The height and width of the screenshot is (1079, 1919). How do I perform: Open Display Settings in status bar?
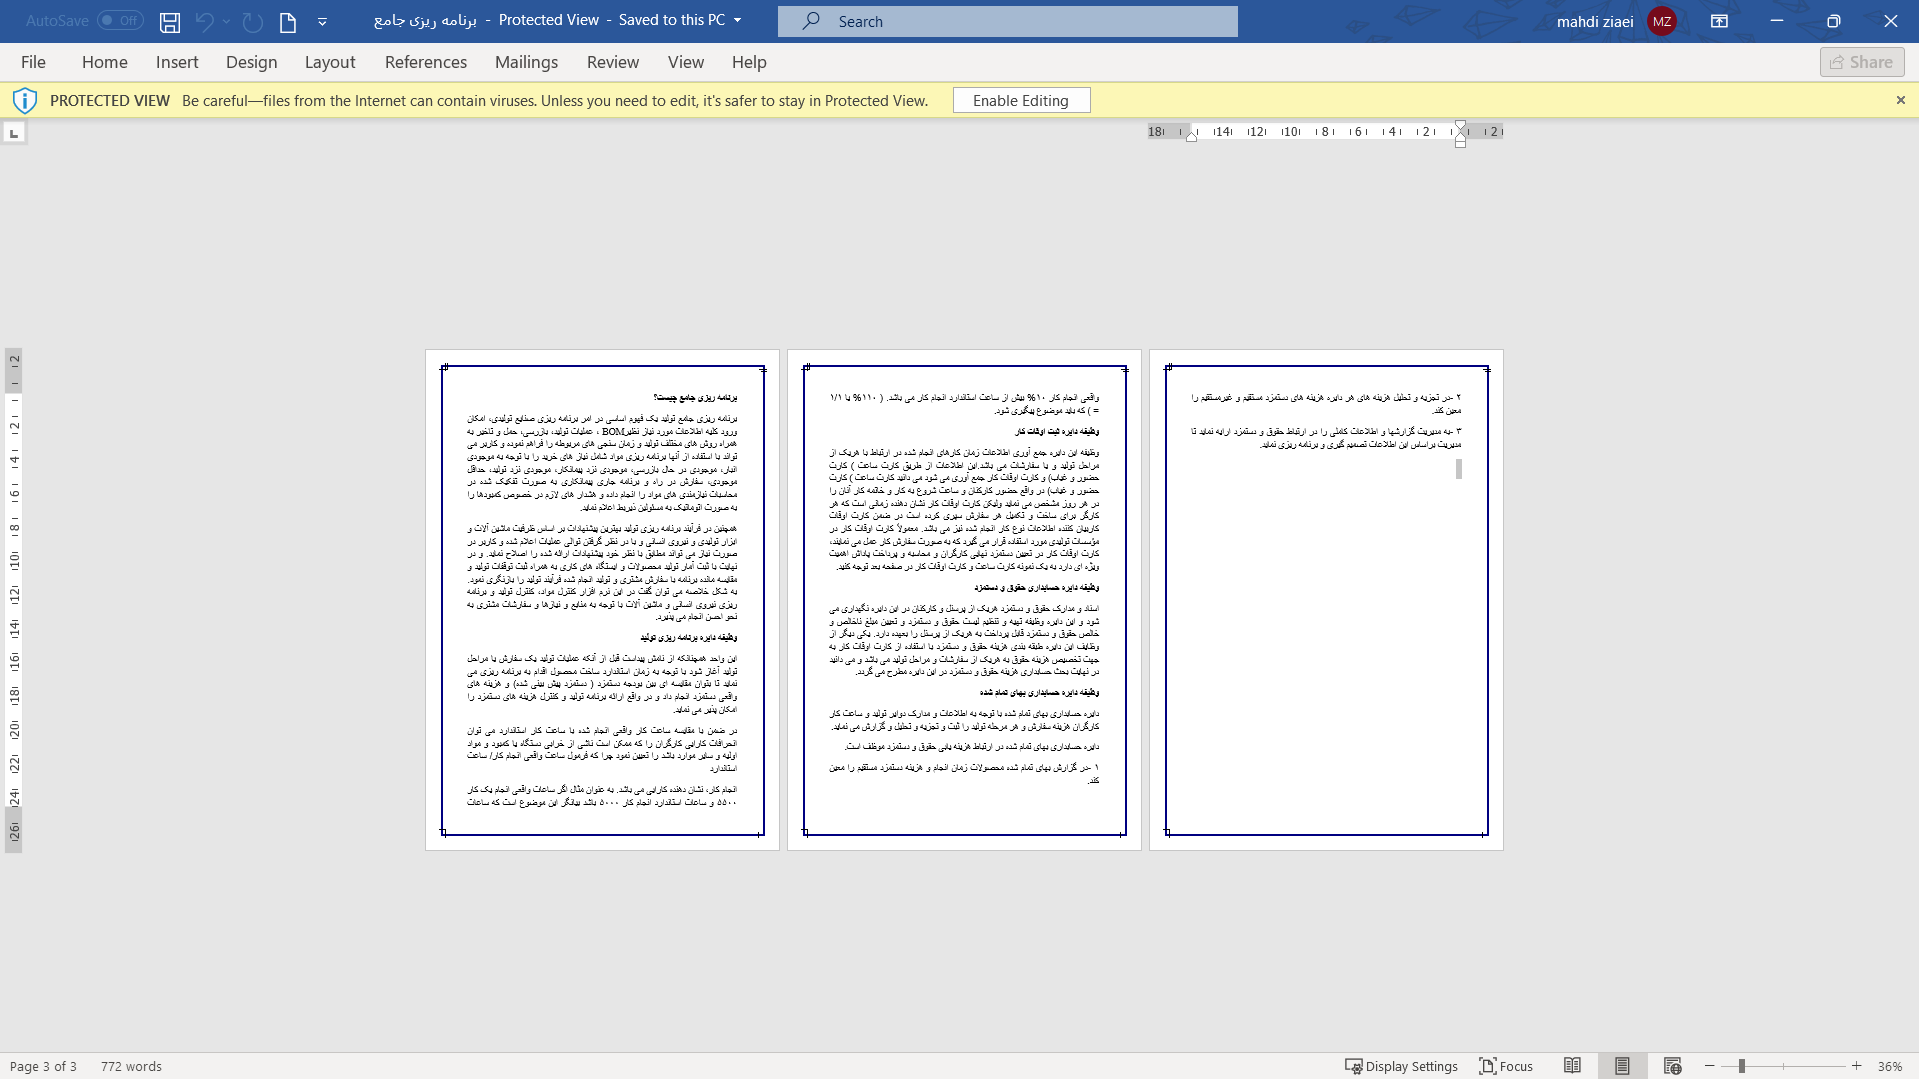point(1401,1066)
